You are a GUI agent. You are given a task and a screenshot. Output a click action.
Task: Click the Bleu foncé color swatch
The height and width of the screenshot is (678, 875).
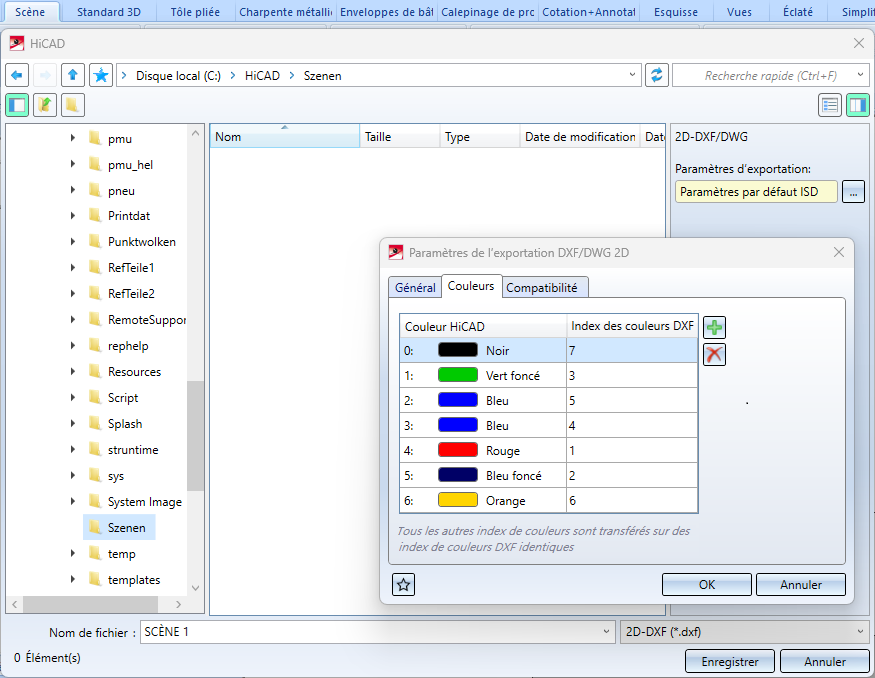coord(458,475)
